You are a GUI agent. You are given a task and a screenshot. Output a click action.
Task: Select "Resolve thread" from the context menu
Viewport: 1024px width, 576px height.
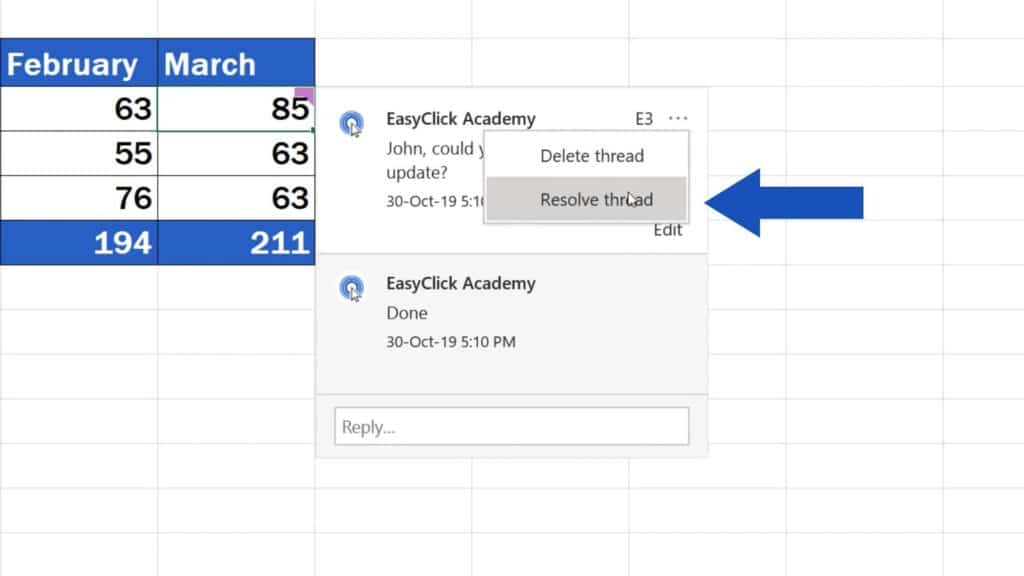coord(596,199)
